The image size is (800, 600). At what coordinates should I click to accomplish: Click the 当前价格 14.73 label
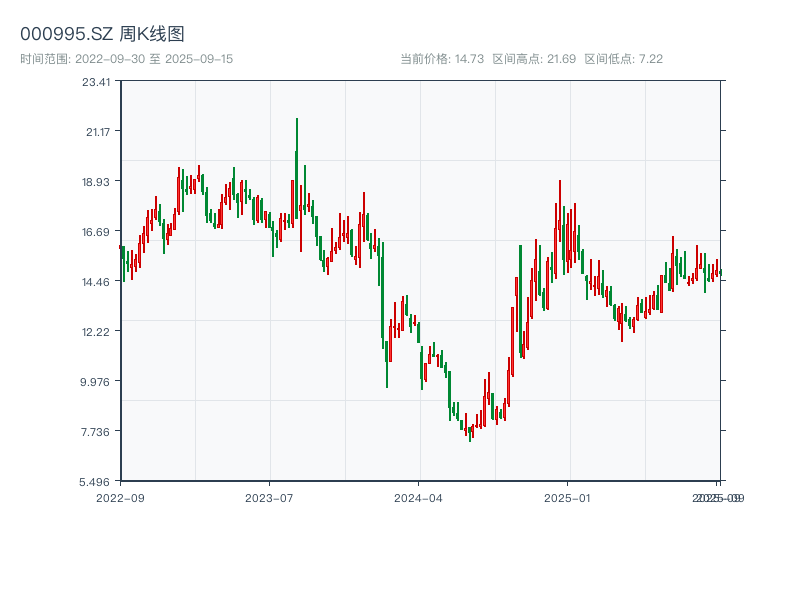tap(442, 59)
